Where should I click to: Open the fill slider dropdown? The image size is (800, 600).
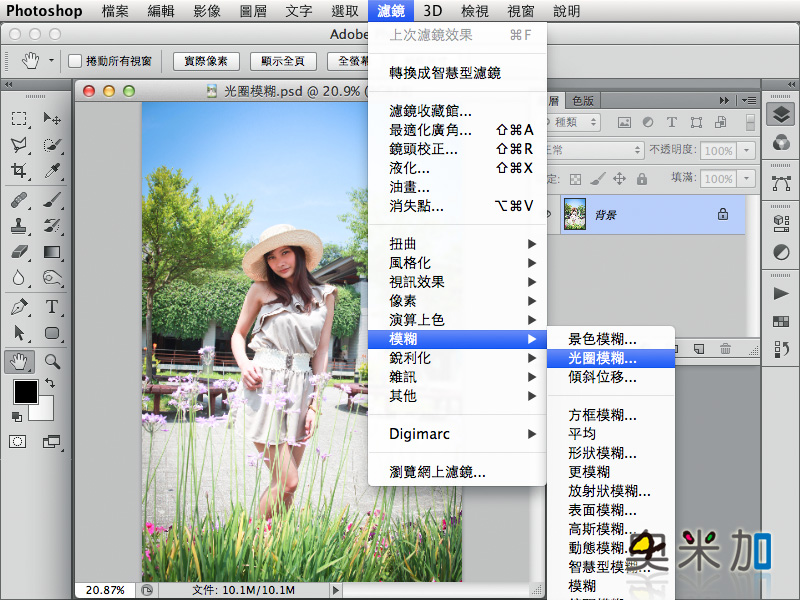[746, 179]
